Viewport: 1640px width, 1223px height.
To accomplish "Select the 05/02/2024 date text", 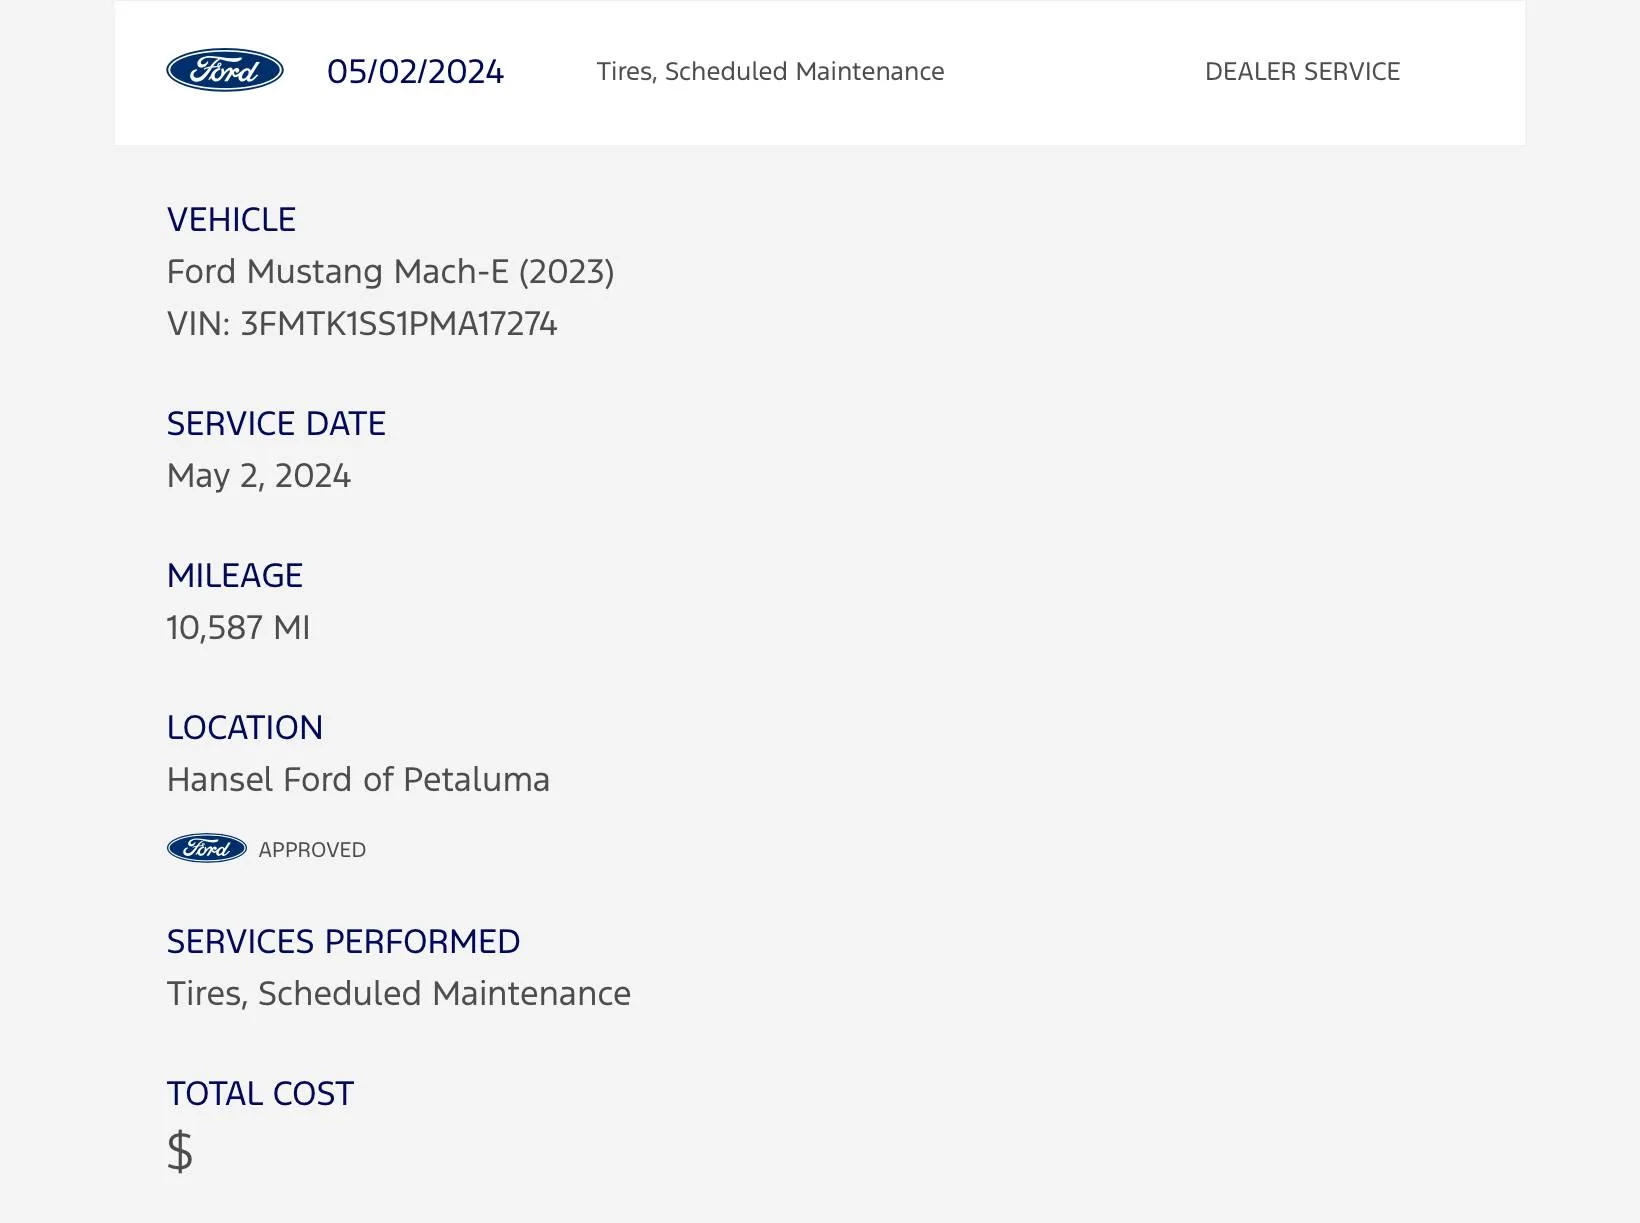I will (415, 72).
